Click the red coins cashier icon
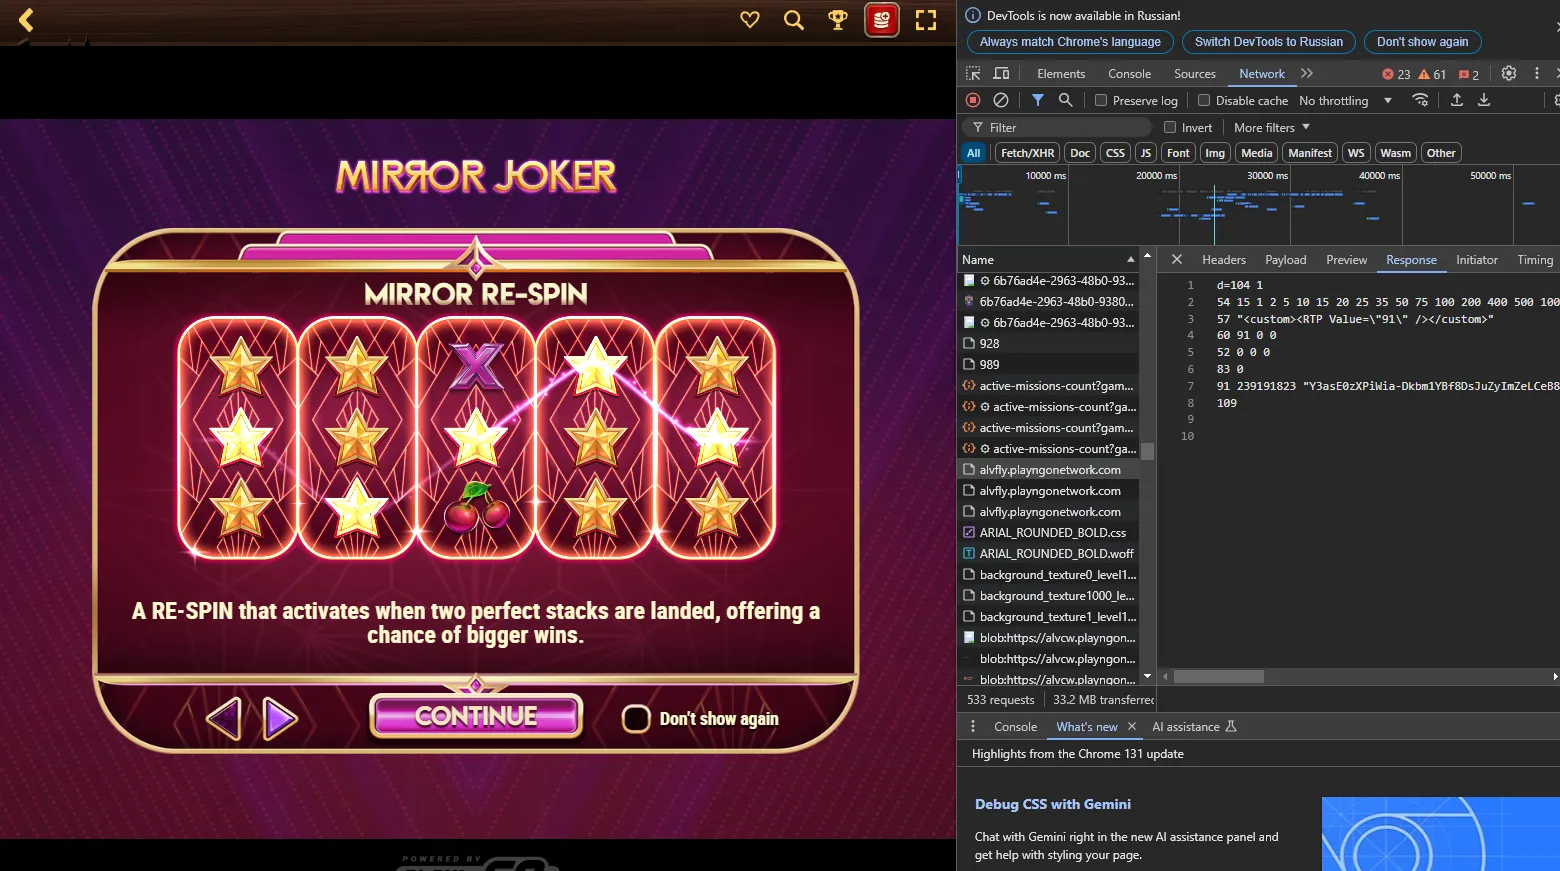The height and width of the screenshot is (871, 1560). click(881, 20)
